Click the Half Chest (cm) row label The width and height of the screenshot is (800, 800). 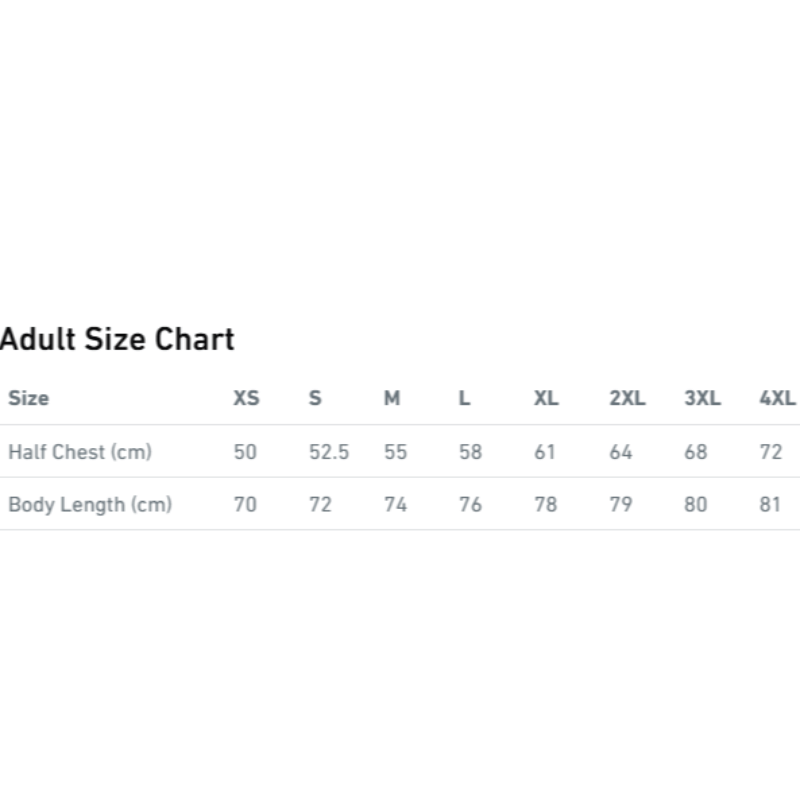tap(80, 452)
